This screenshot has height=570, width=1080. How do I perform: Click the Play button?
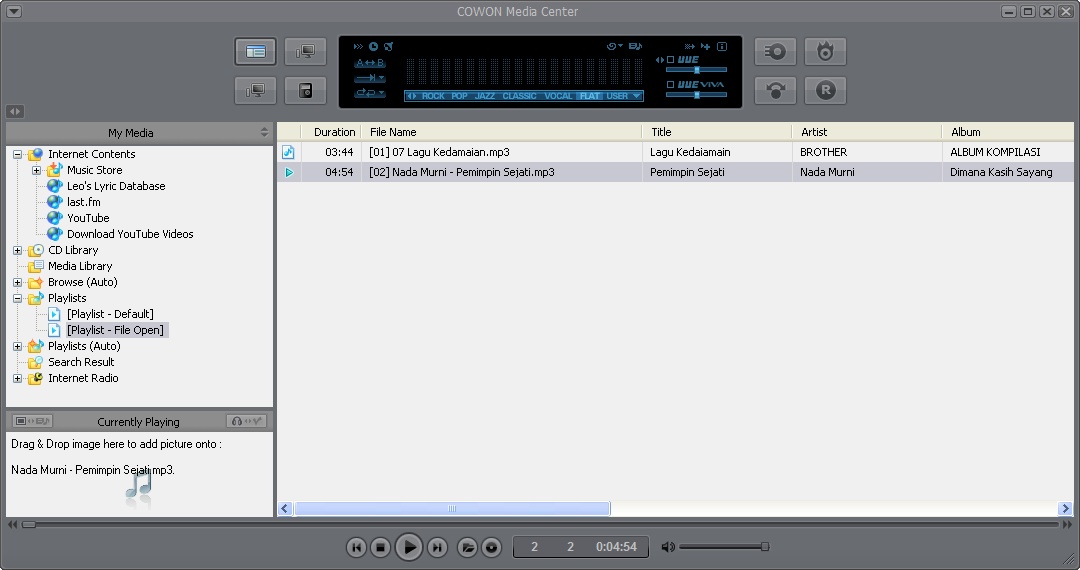click(x=409, y=547)
